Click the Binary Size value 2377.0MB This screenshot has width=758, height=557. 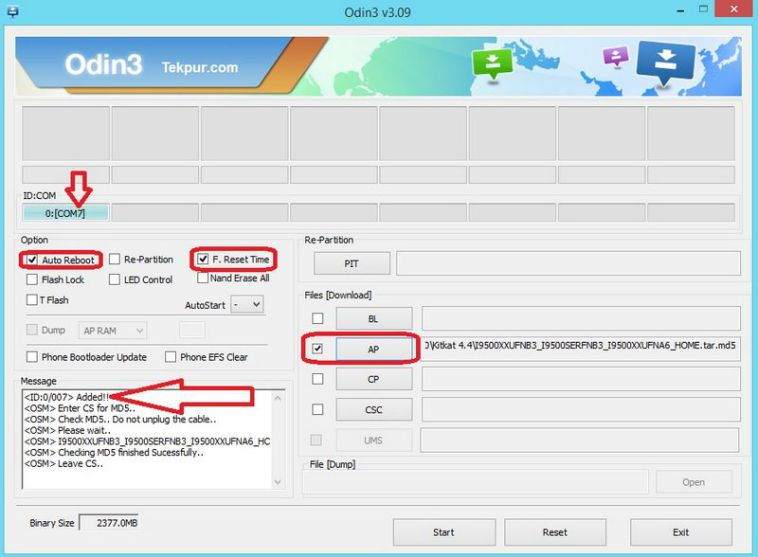(109, 523)
